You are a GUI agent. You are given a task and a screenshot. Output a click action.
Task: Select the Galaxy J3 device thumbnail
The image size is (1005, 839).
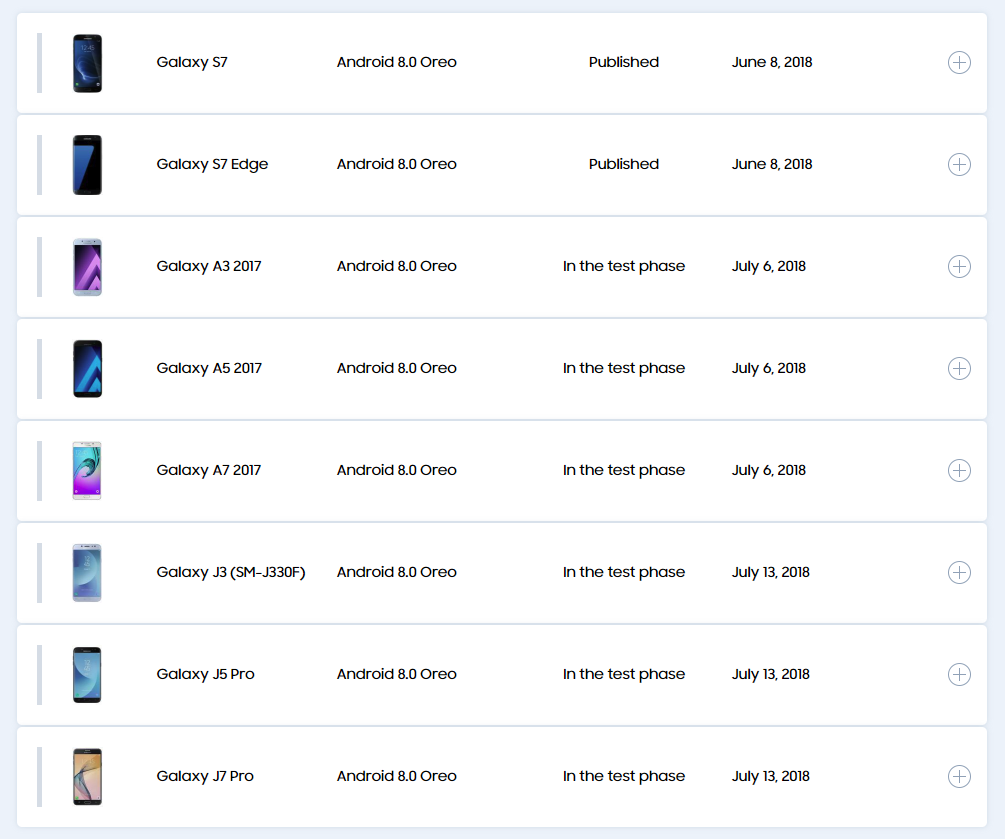click(87, 573)
